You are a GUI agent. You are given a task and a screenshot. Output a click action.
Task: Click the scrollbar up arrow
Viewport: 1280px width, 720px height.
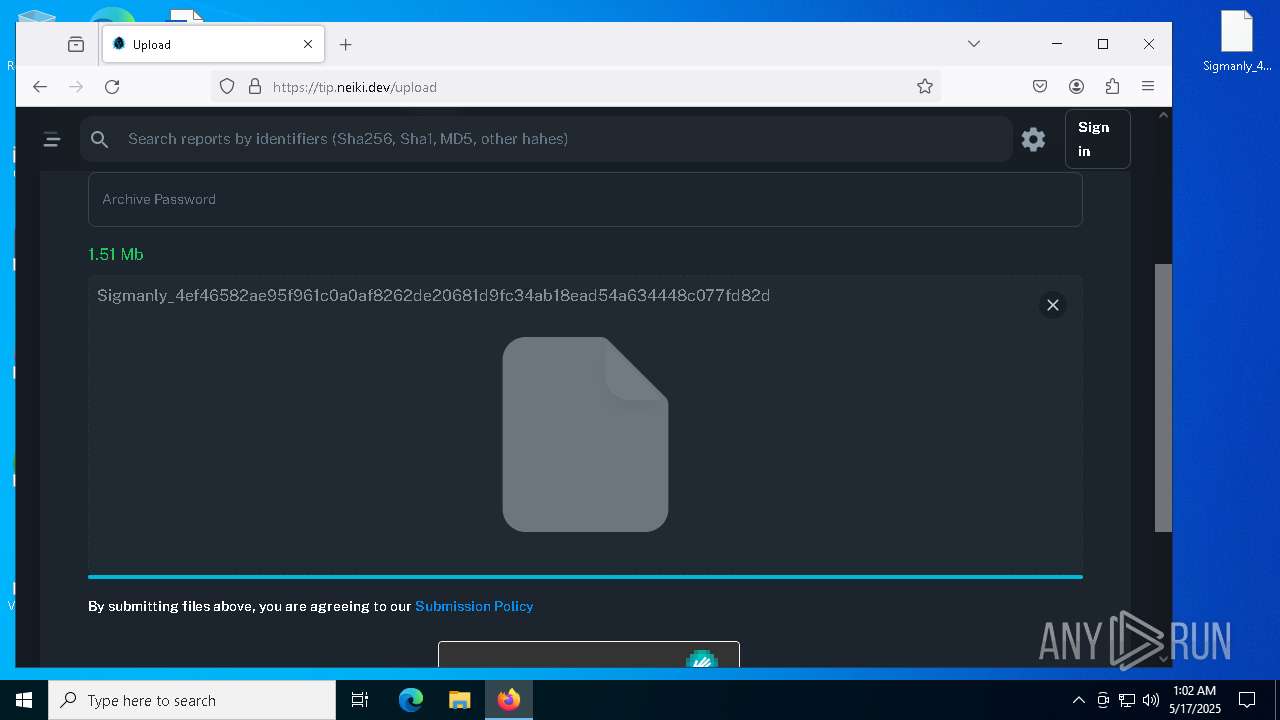1163,115
